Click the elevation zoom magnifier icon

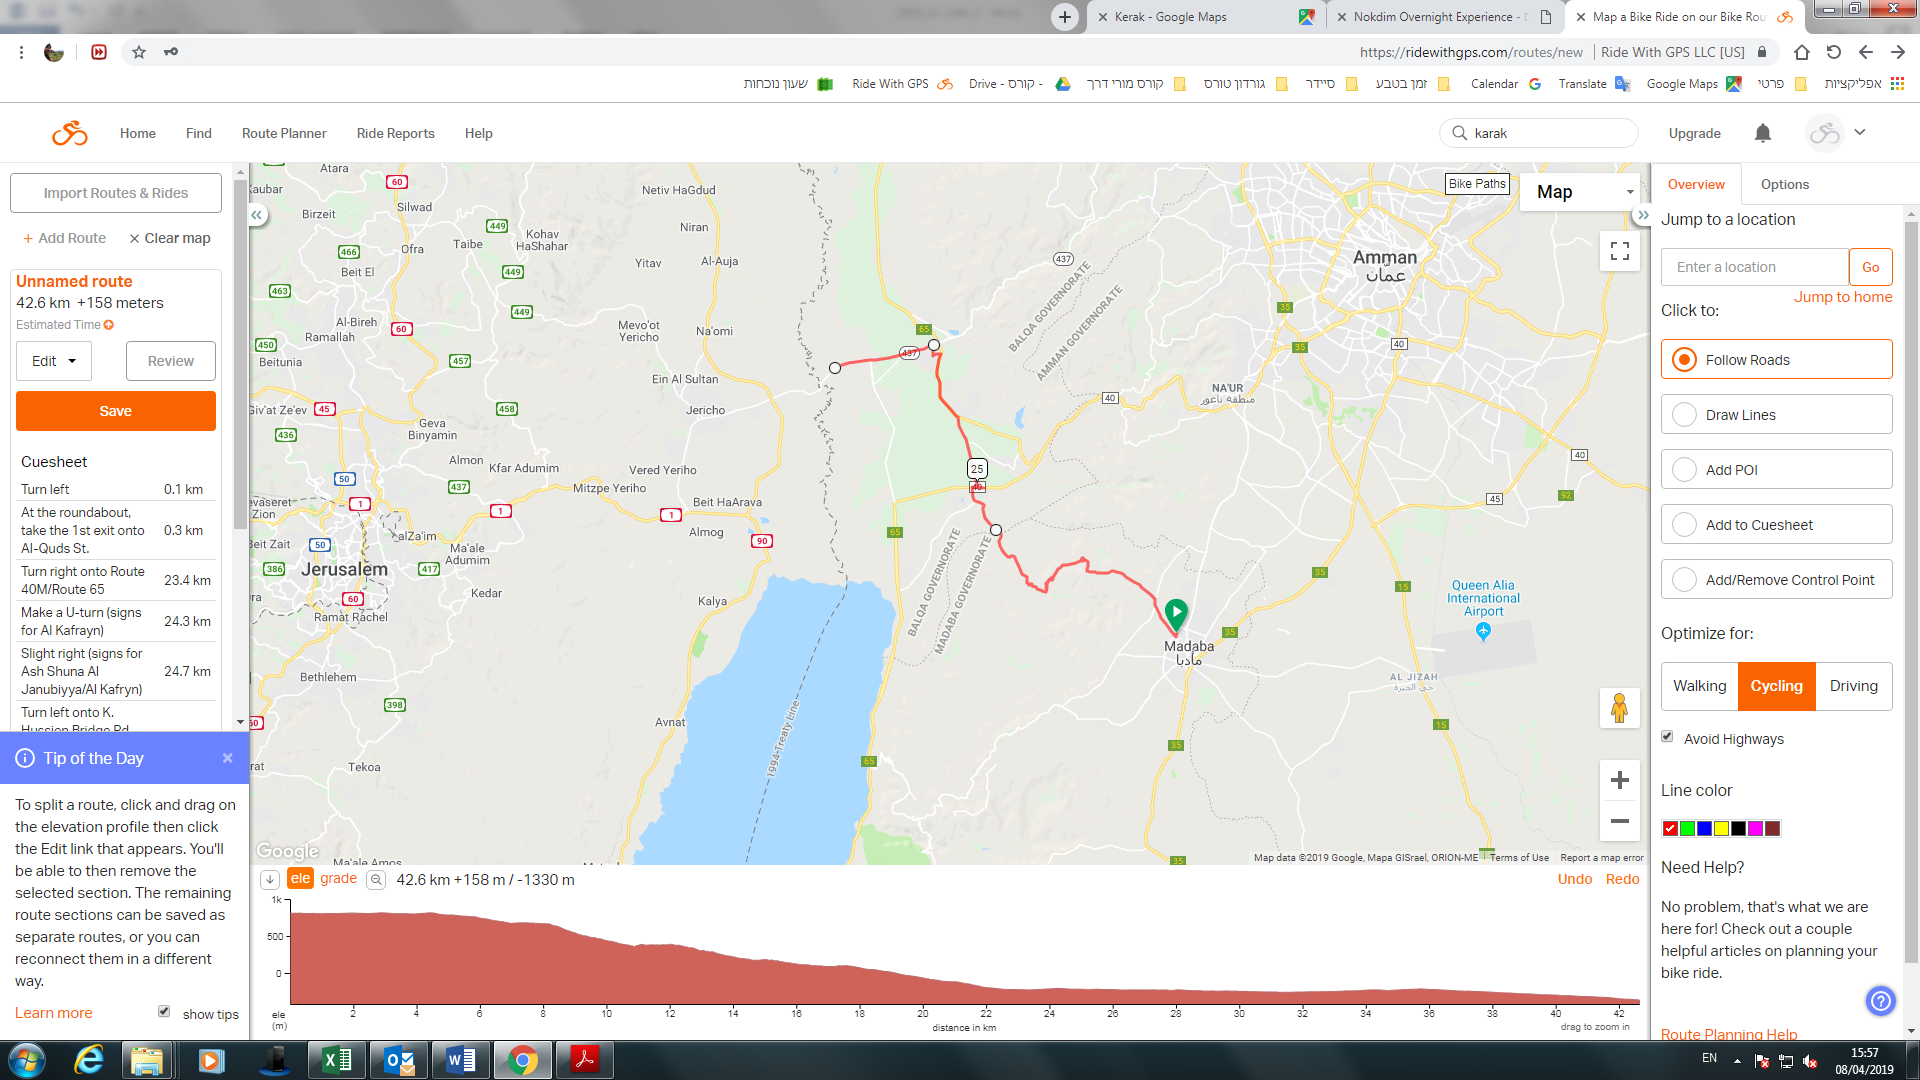pyautogui.click(x=376, y=880)
